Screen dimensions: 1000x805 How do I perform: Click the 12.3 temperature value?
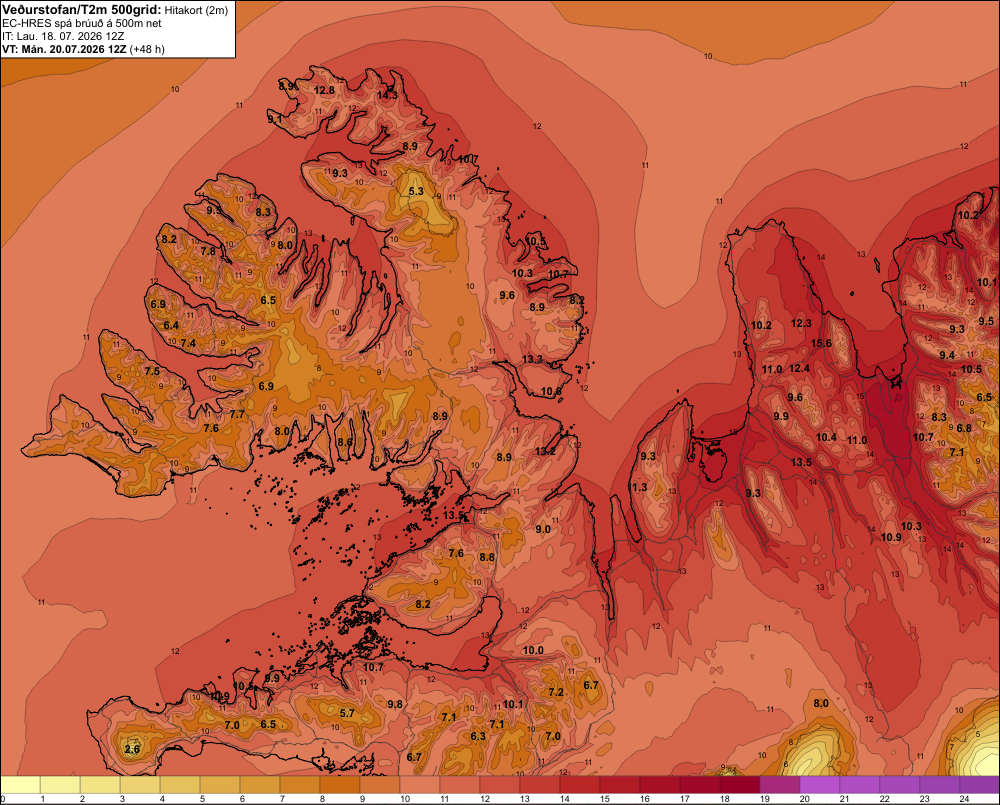point(801,323)
